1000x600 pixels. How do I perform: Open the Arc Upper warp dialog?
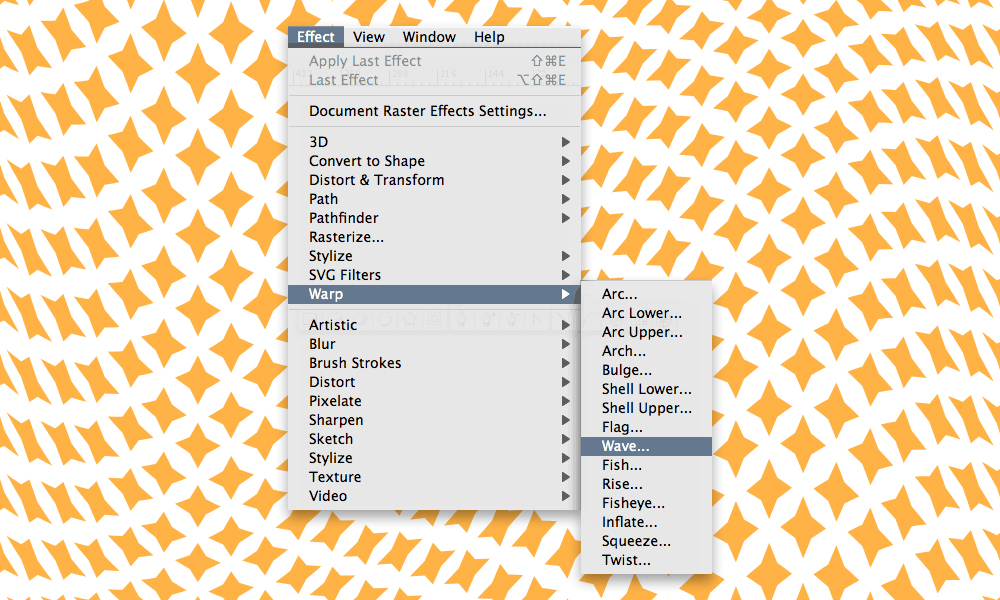click(642, 332)
